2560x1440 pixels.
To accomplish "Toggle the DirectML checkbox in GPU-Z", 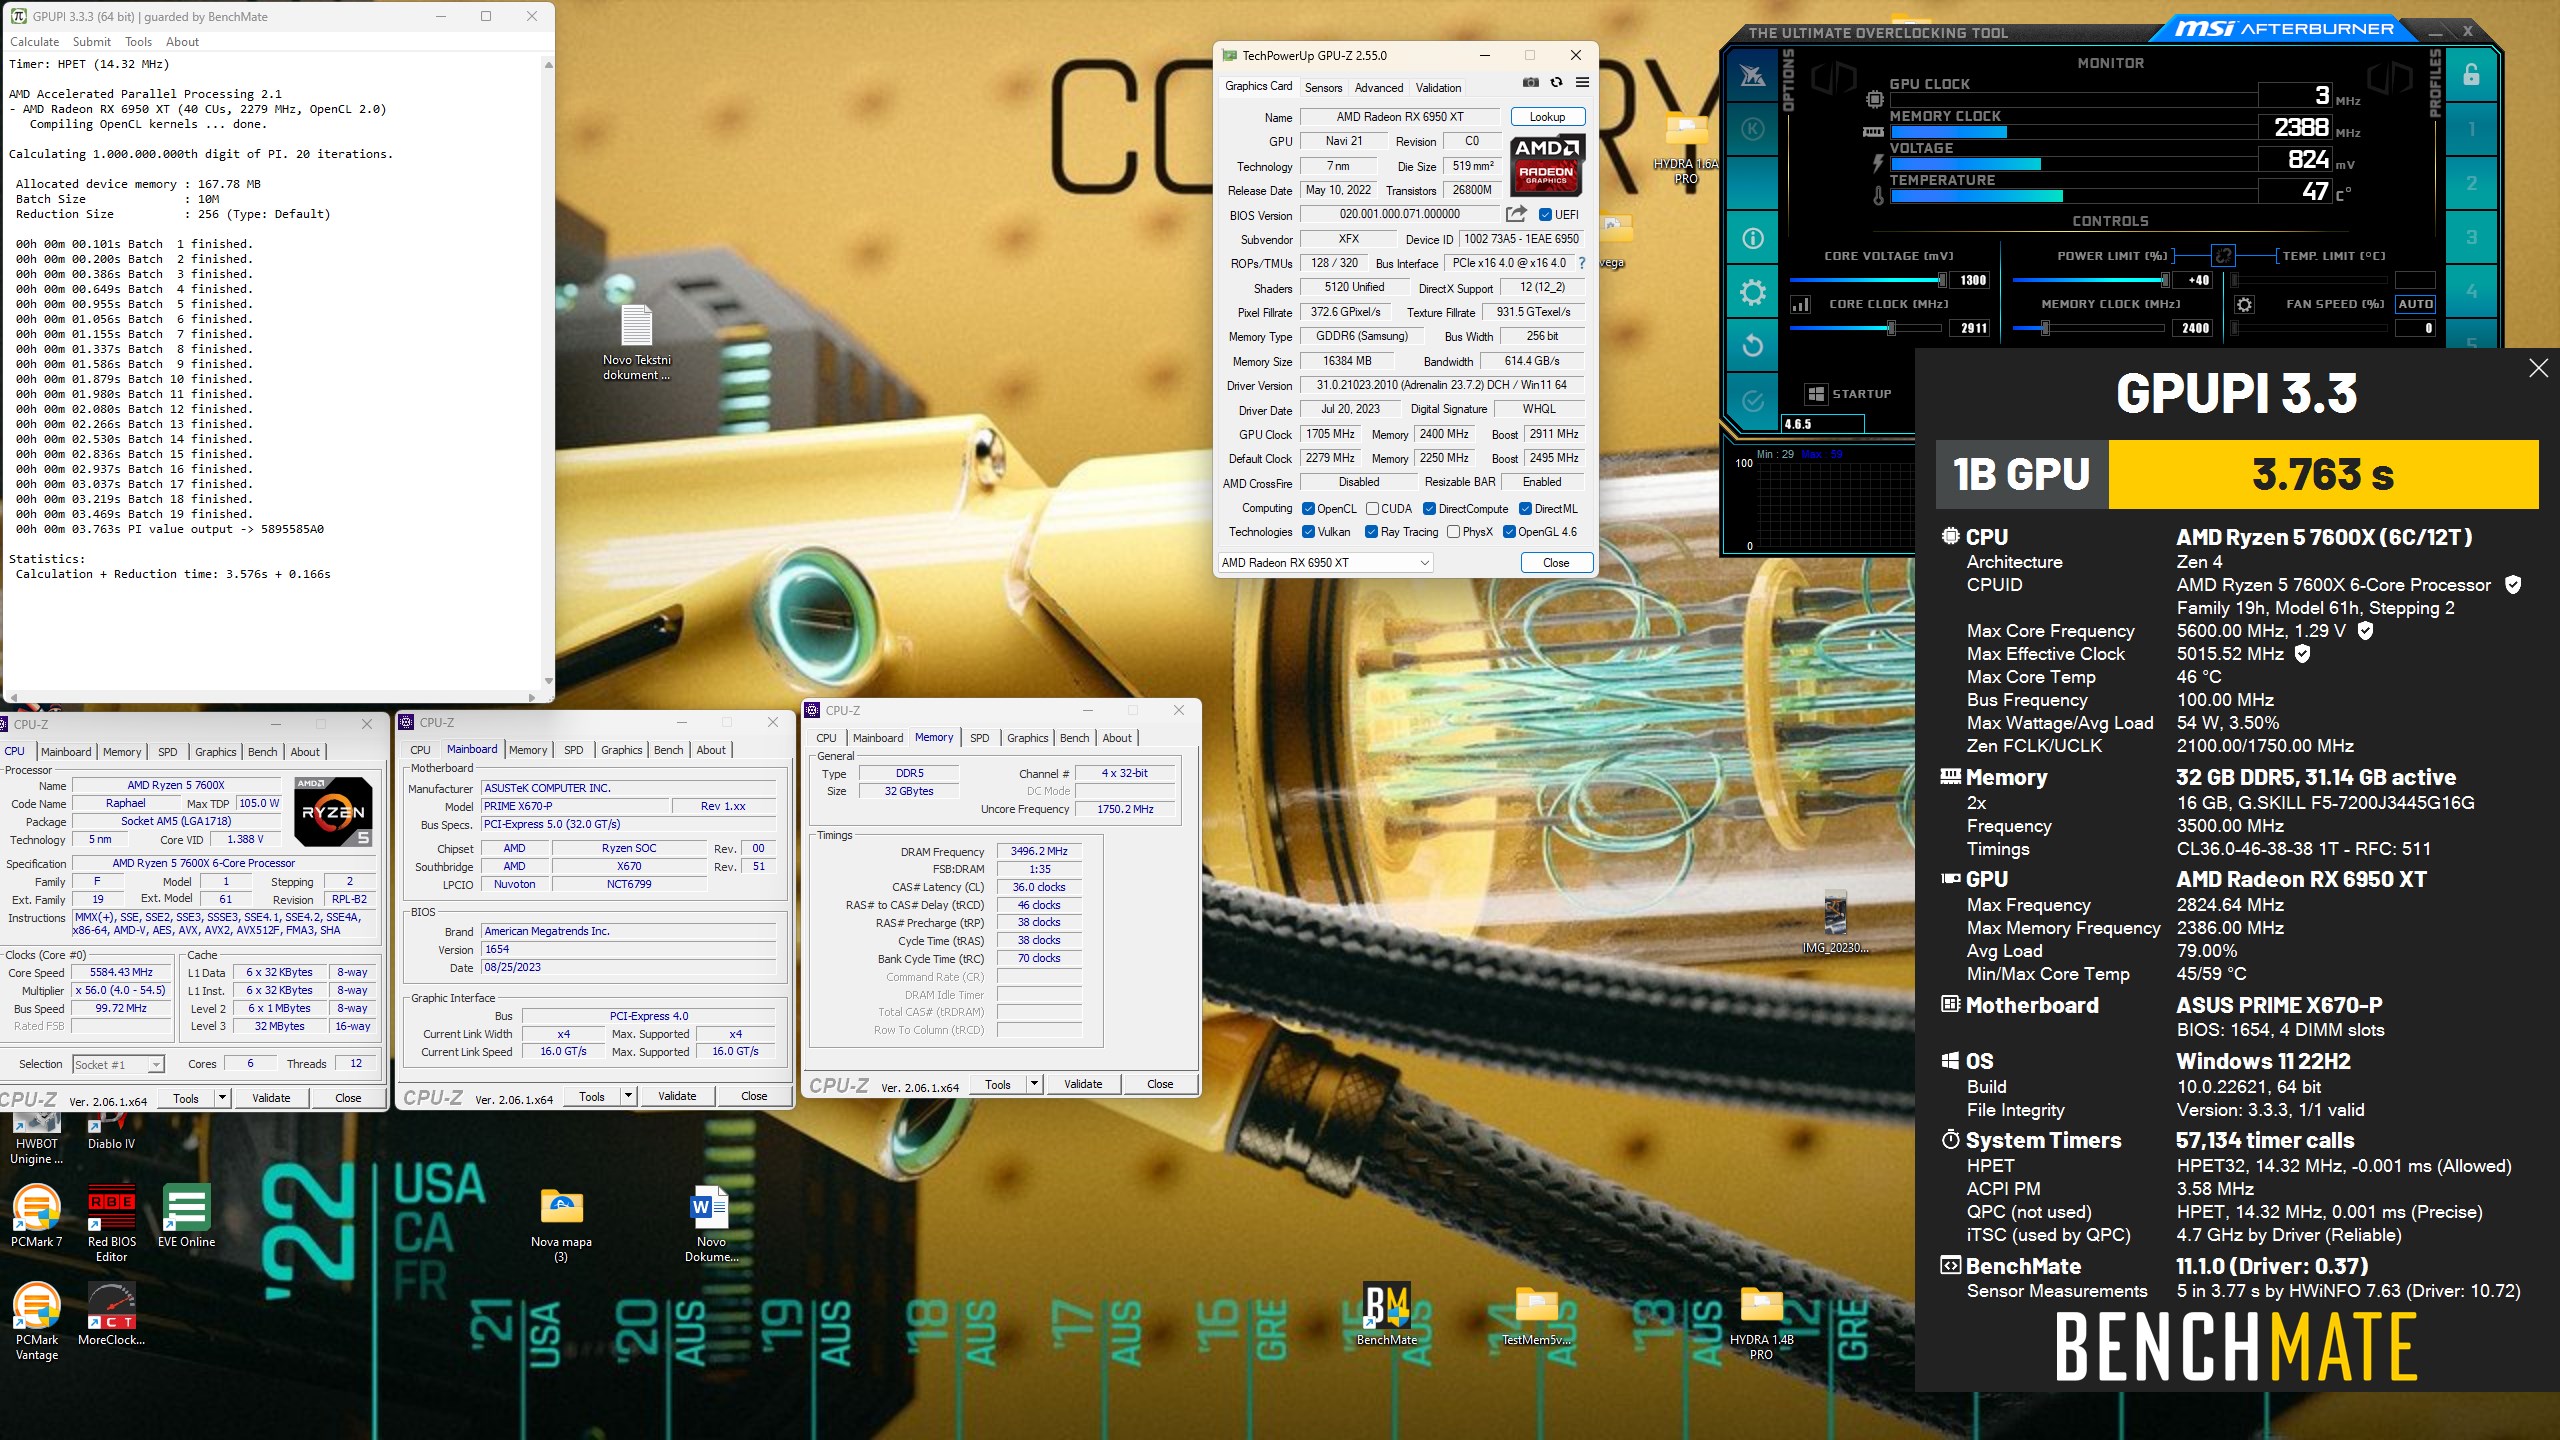I will 1526,509.
